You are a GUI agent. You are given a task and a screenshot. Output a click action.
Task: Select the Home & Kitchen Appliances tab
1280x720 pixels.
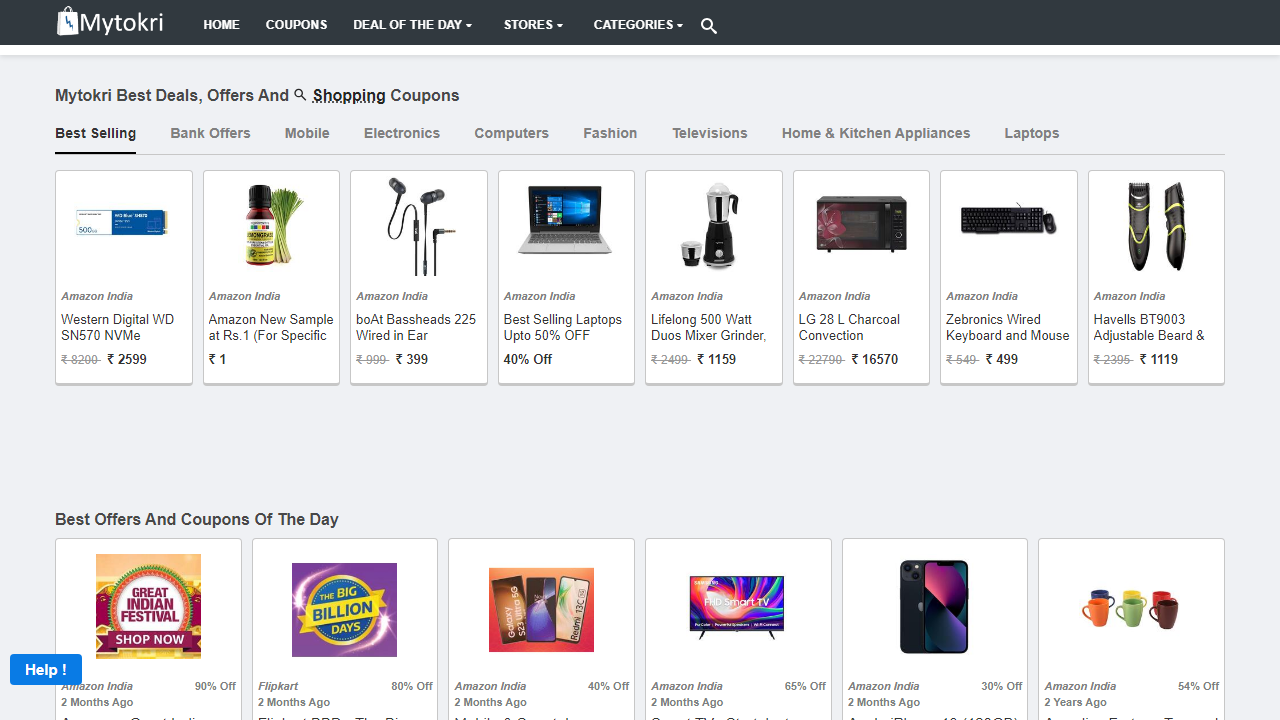pyautogui.click(x=875, y=133)
